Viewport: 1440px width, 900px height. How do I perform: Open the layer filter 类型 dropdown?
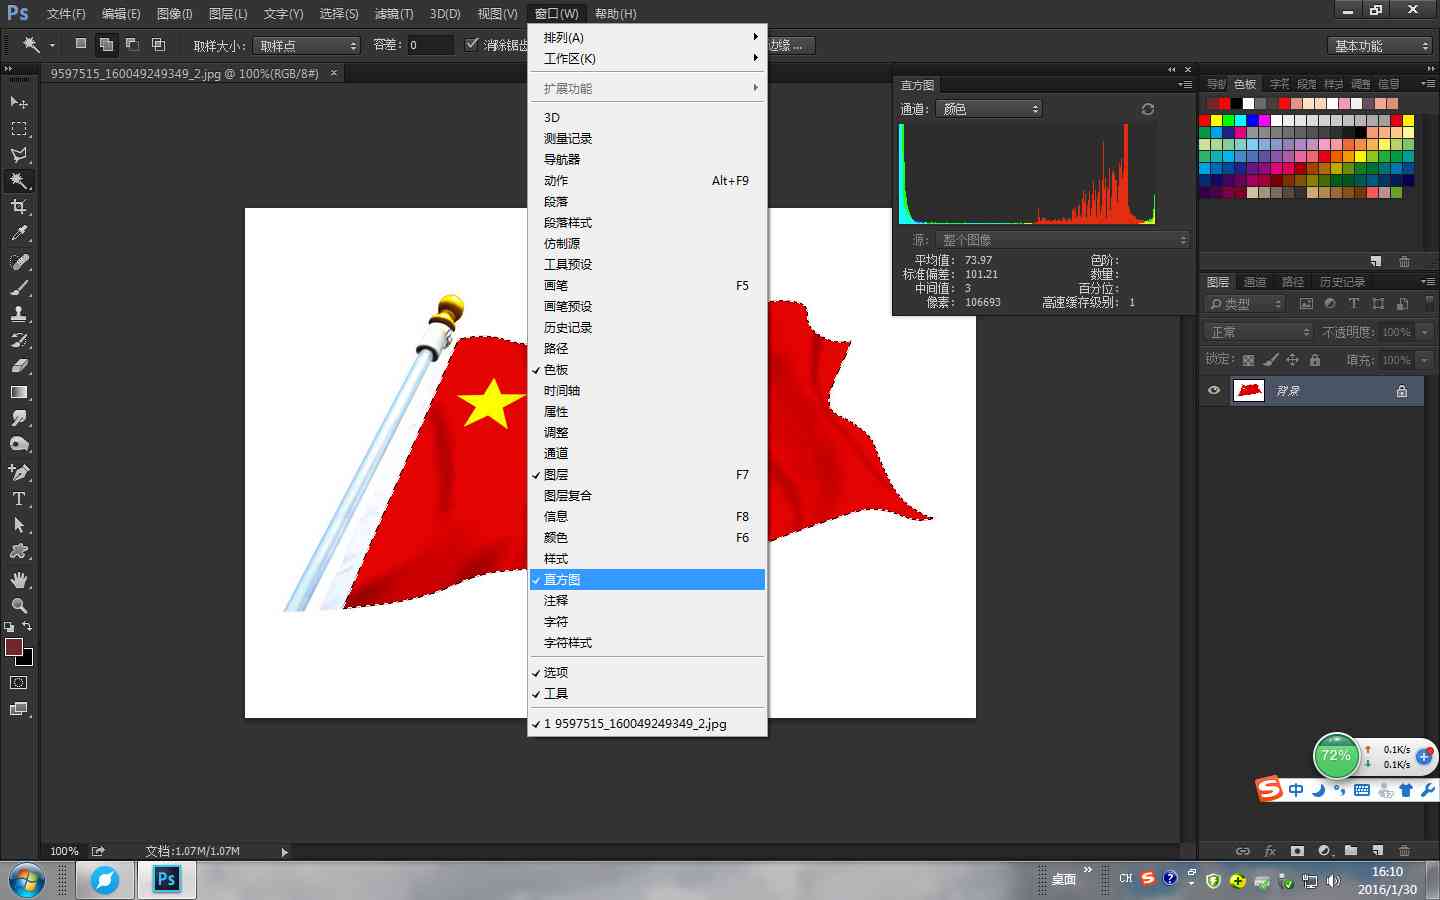pyautogui.click(x=1245, y=304)
